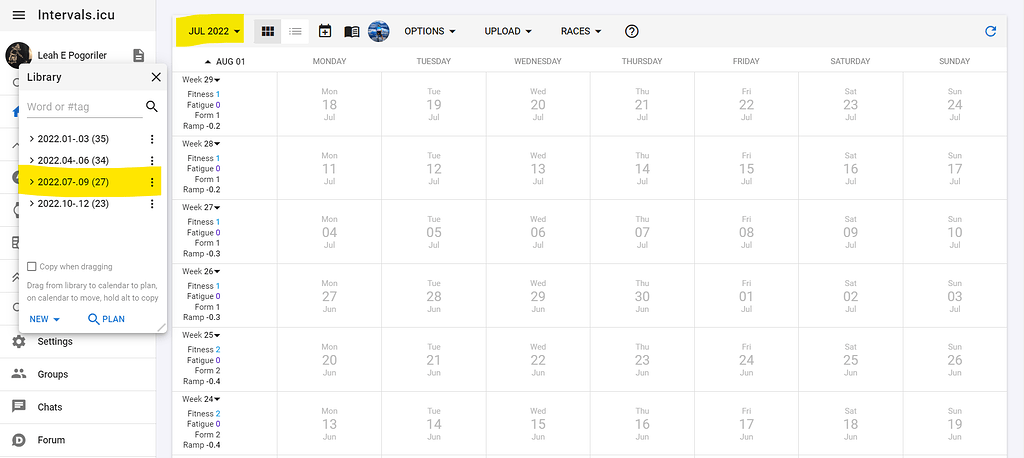Screen dimensions: 1024x458
Task: Open the OPTIONS menu
Action: tap(430, 31)
